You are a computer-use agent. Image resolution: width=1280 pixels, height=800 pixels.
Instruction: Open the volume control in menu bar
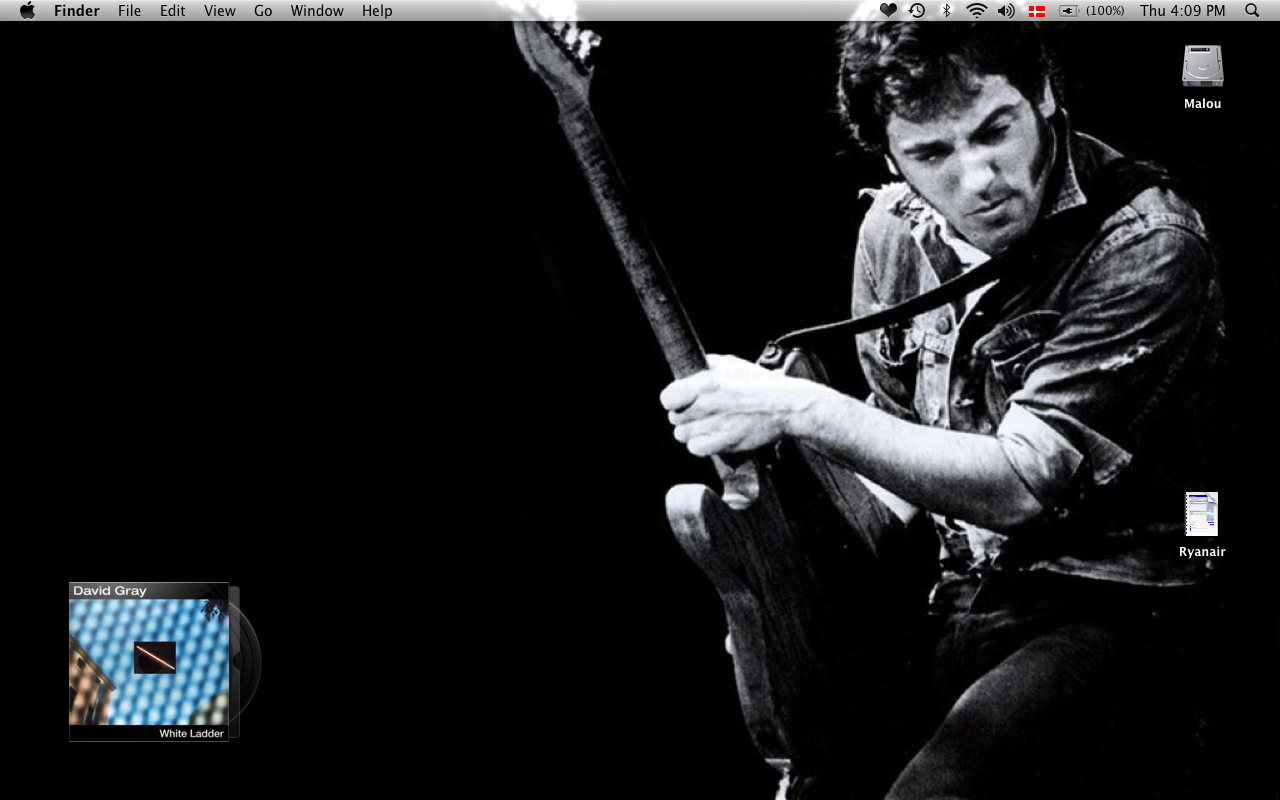1006,11
